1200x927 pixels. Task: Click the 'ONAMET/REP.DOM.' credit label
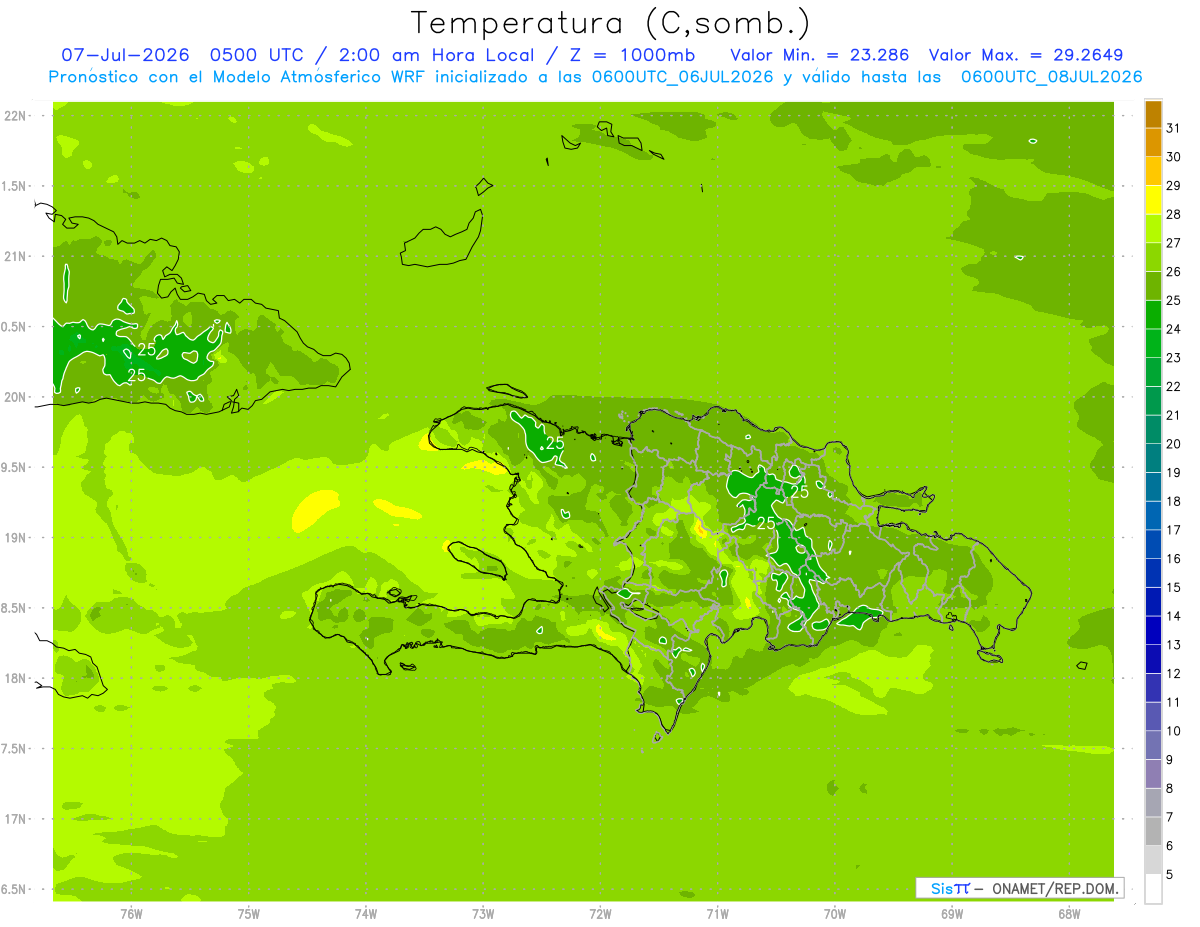pyautogui.click(x=1055, y=888)
